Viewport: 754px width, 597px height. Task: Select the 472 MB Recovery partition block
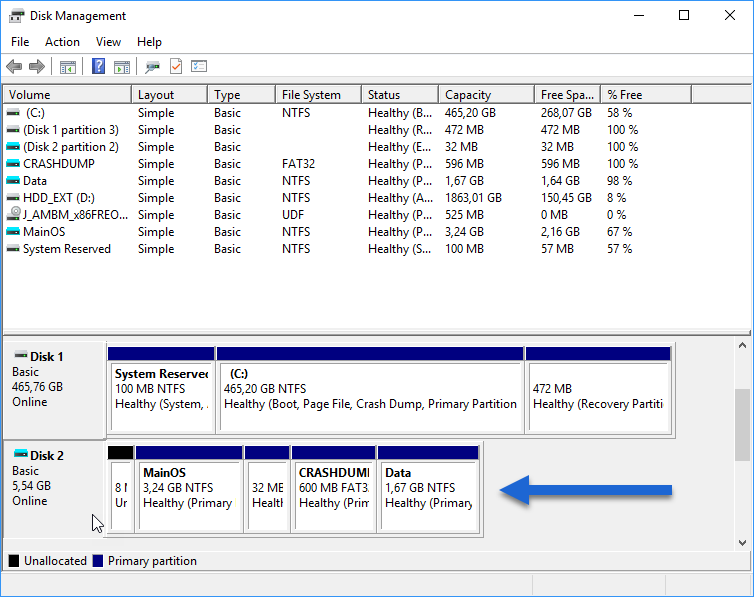click(x=599, y=390)
